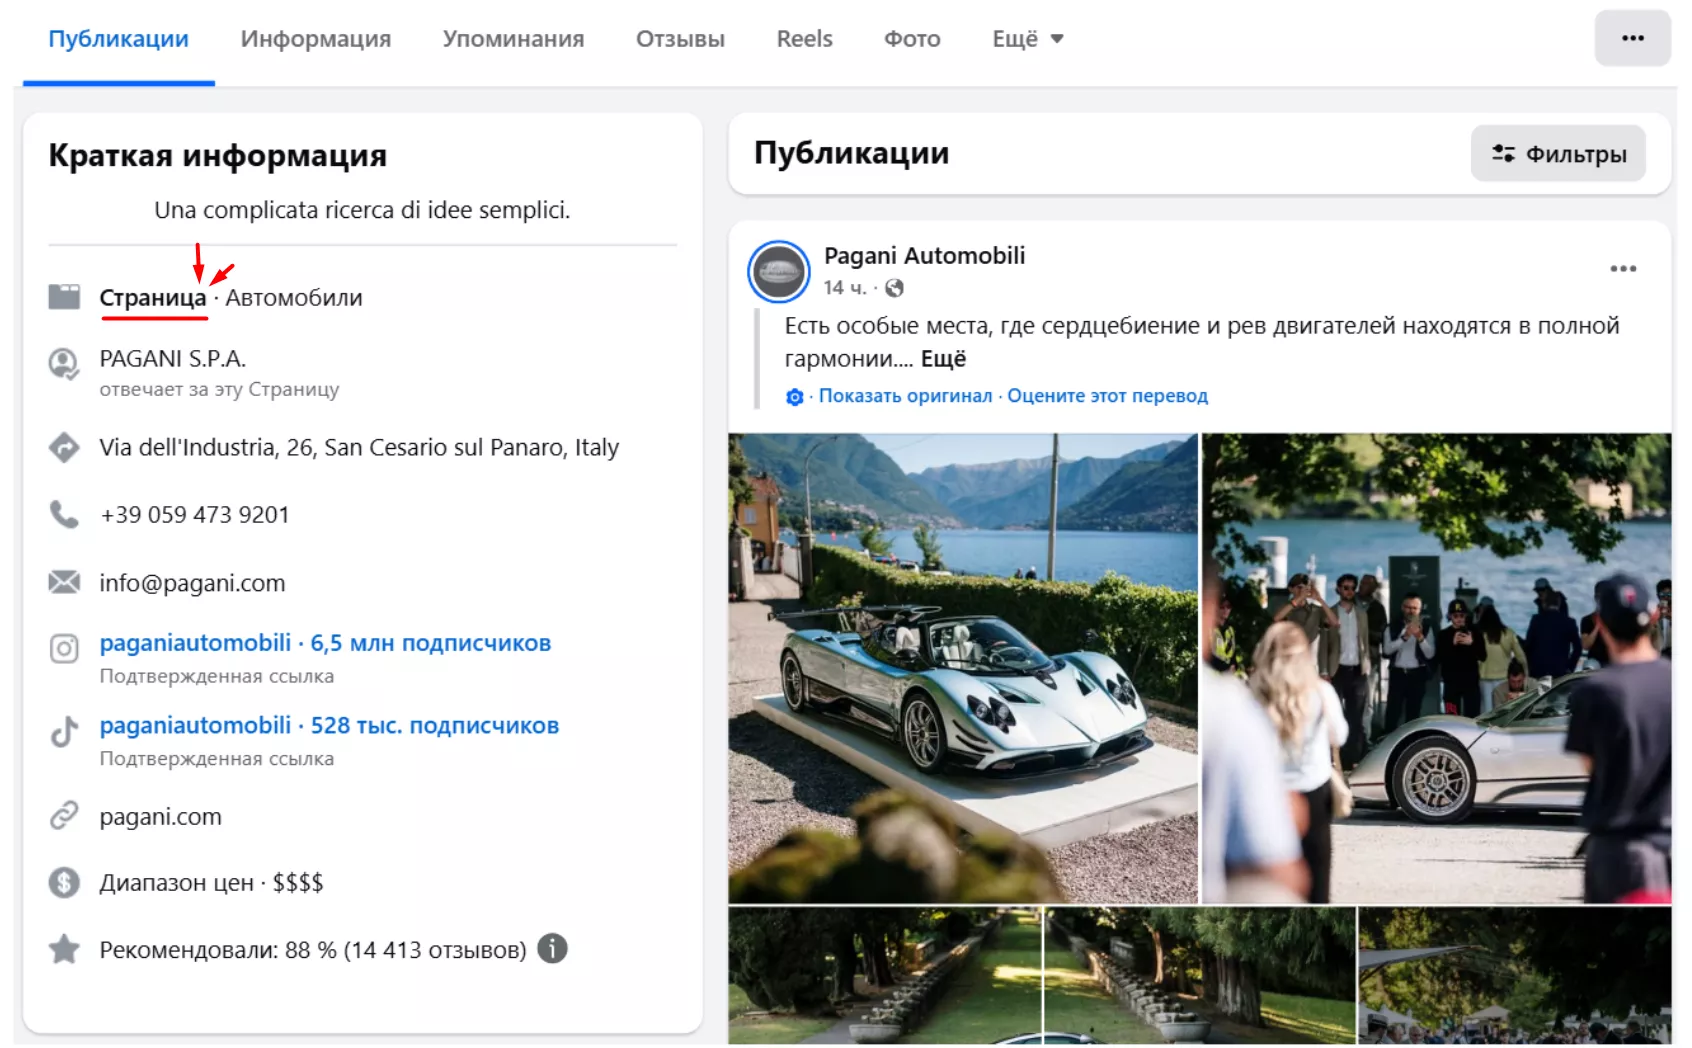Click the Pagani Automobili post author name

click(924, 256)
